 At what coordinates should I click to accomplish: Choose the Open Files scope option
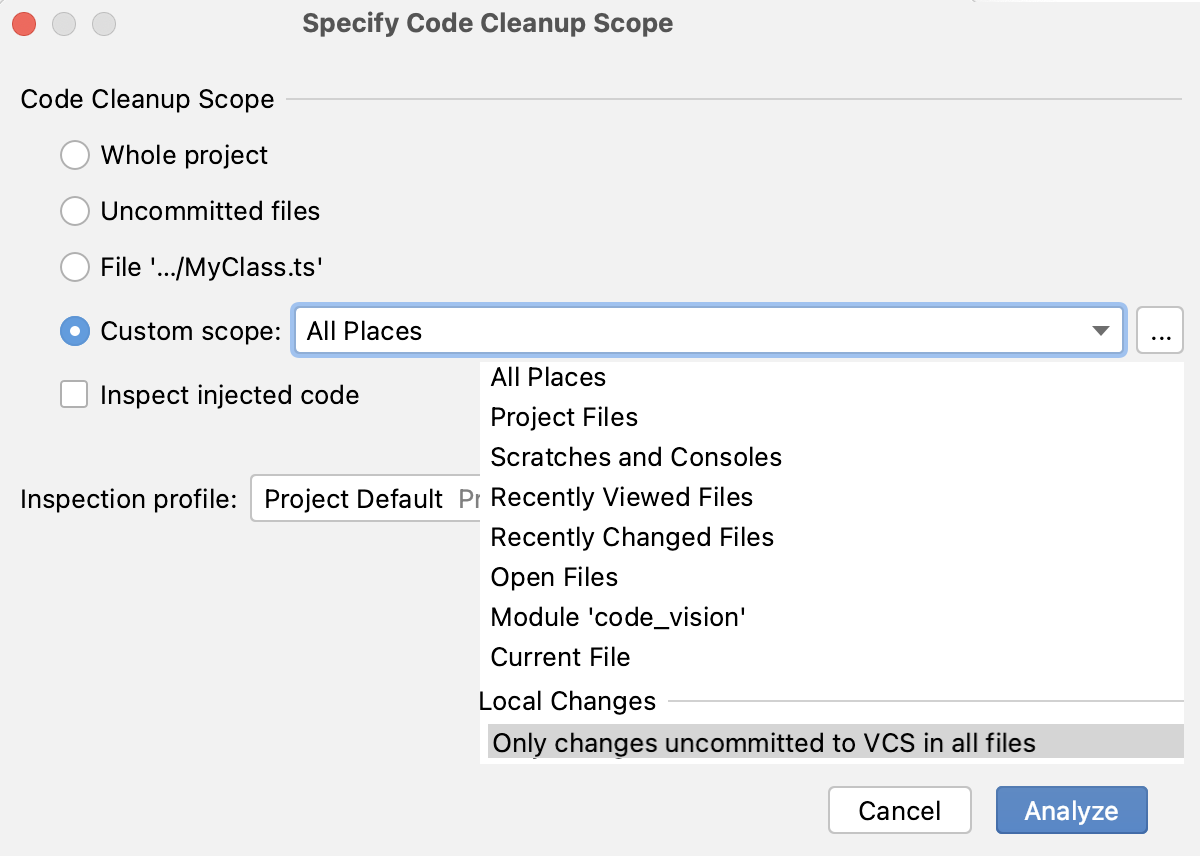coord(554,577)
